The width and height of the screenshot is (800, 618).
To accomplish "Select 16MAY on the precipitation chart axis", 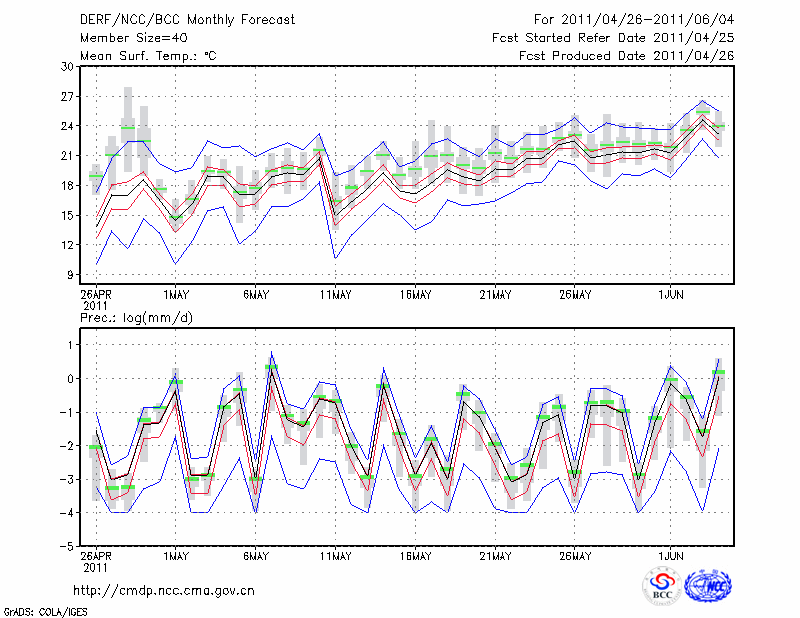I will pyautogui.click(x=415, y=555).
